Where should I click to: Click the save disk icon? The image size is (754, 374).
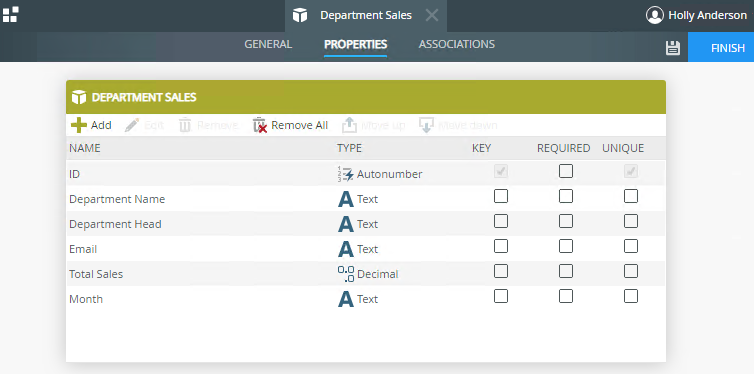click(673, 48)
